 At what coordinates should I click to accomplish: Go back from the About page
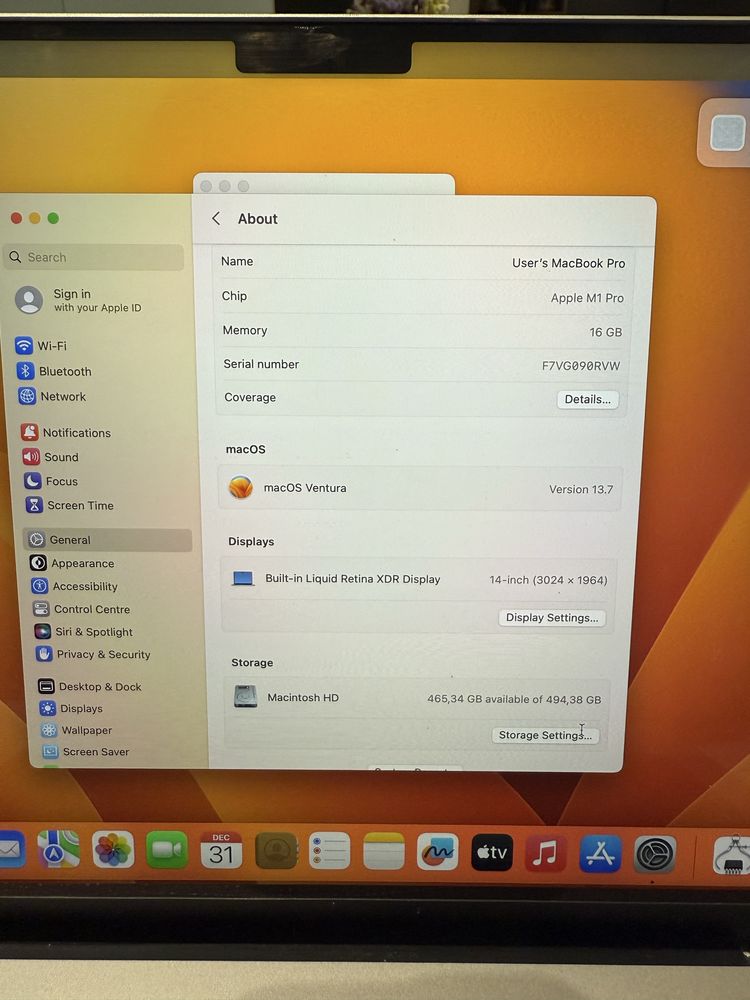click(216, 219)
